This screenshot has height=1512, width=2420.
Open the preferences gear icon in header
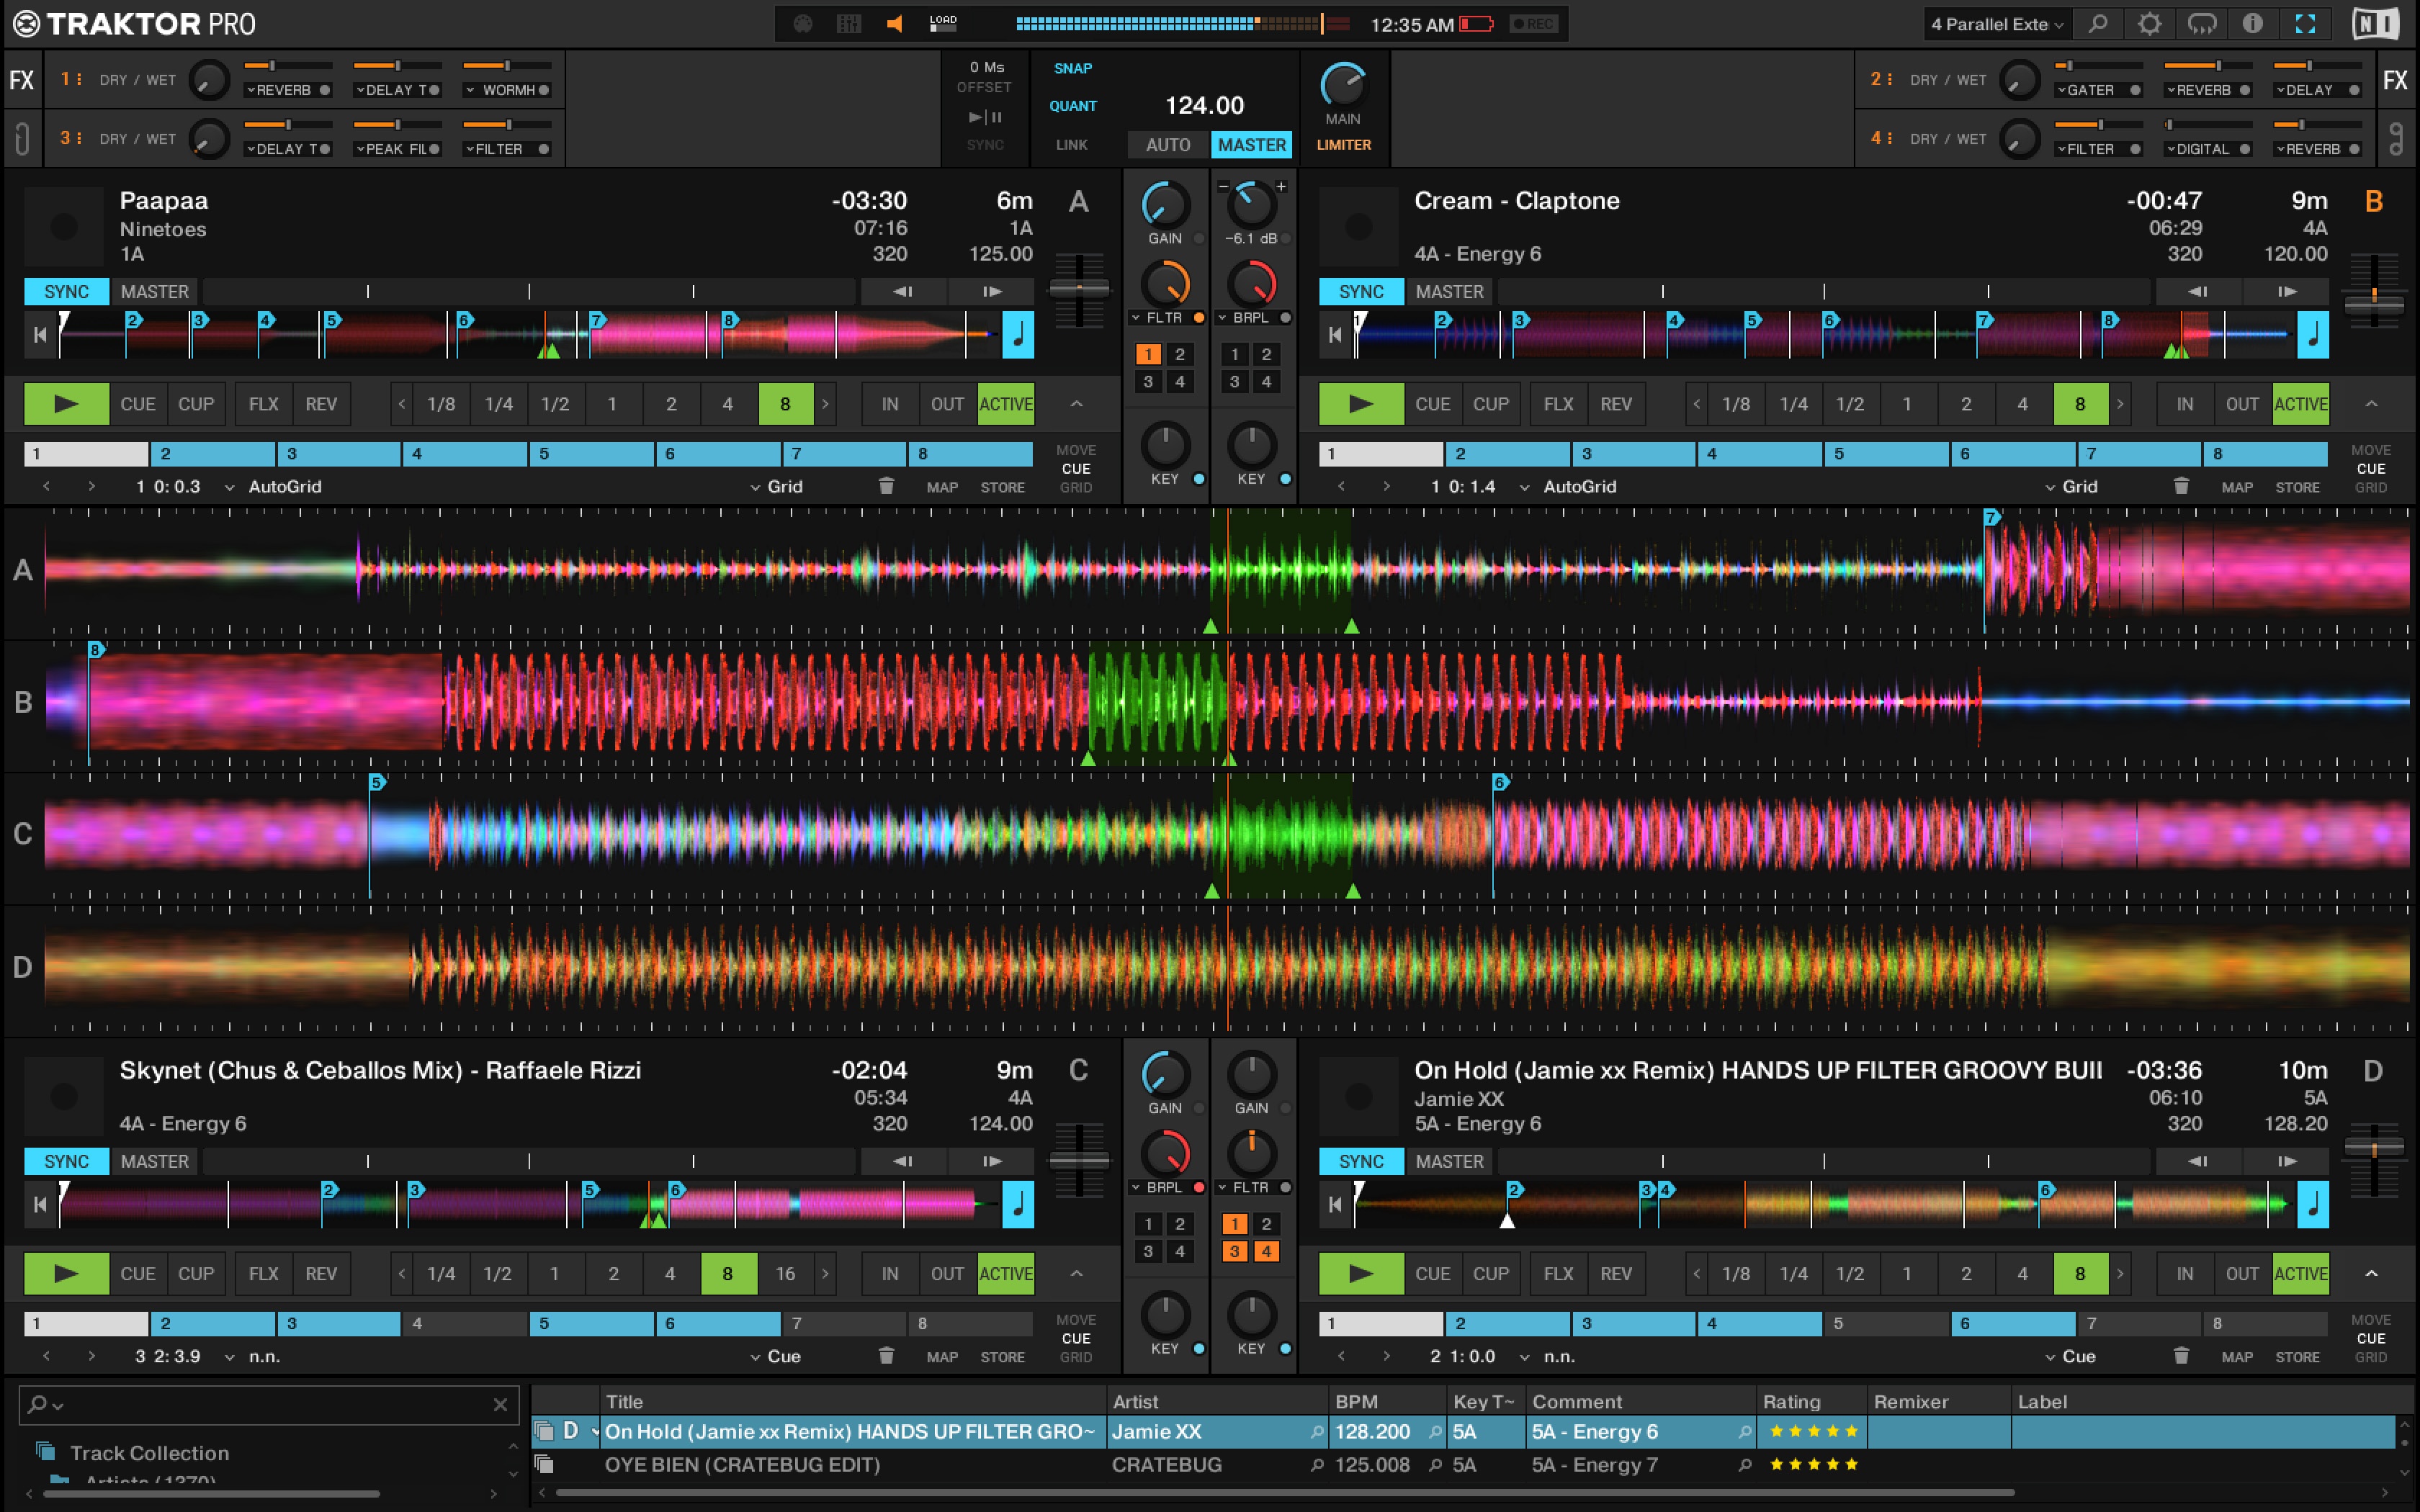point(2150,24)
